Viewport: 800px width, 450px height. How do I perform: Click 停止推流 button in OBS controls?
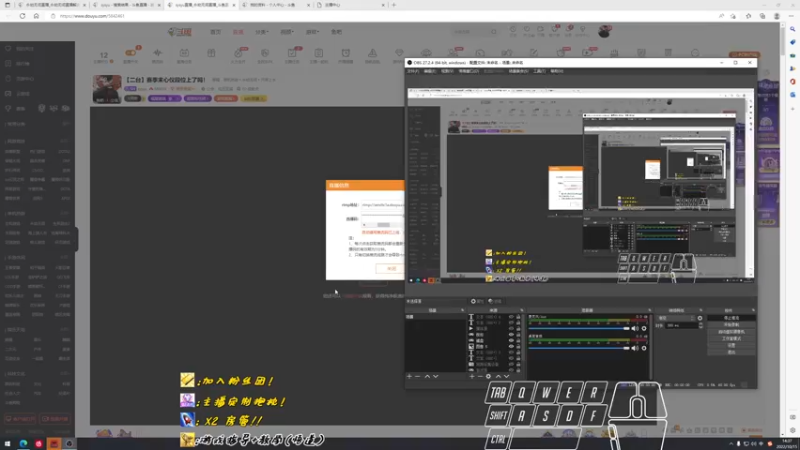(731, 318)
